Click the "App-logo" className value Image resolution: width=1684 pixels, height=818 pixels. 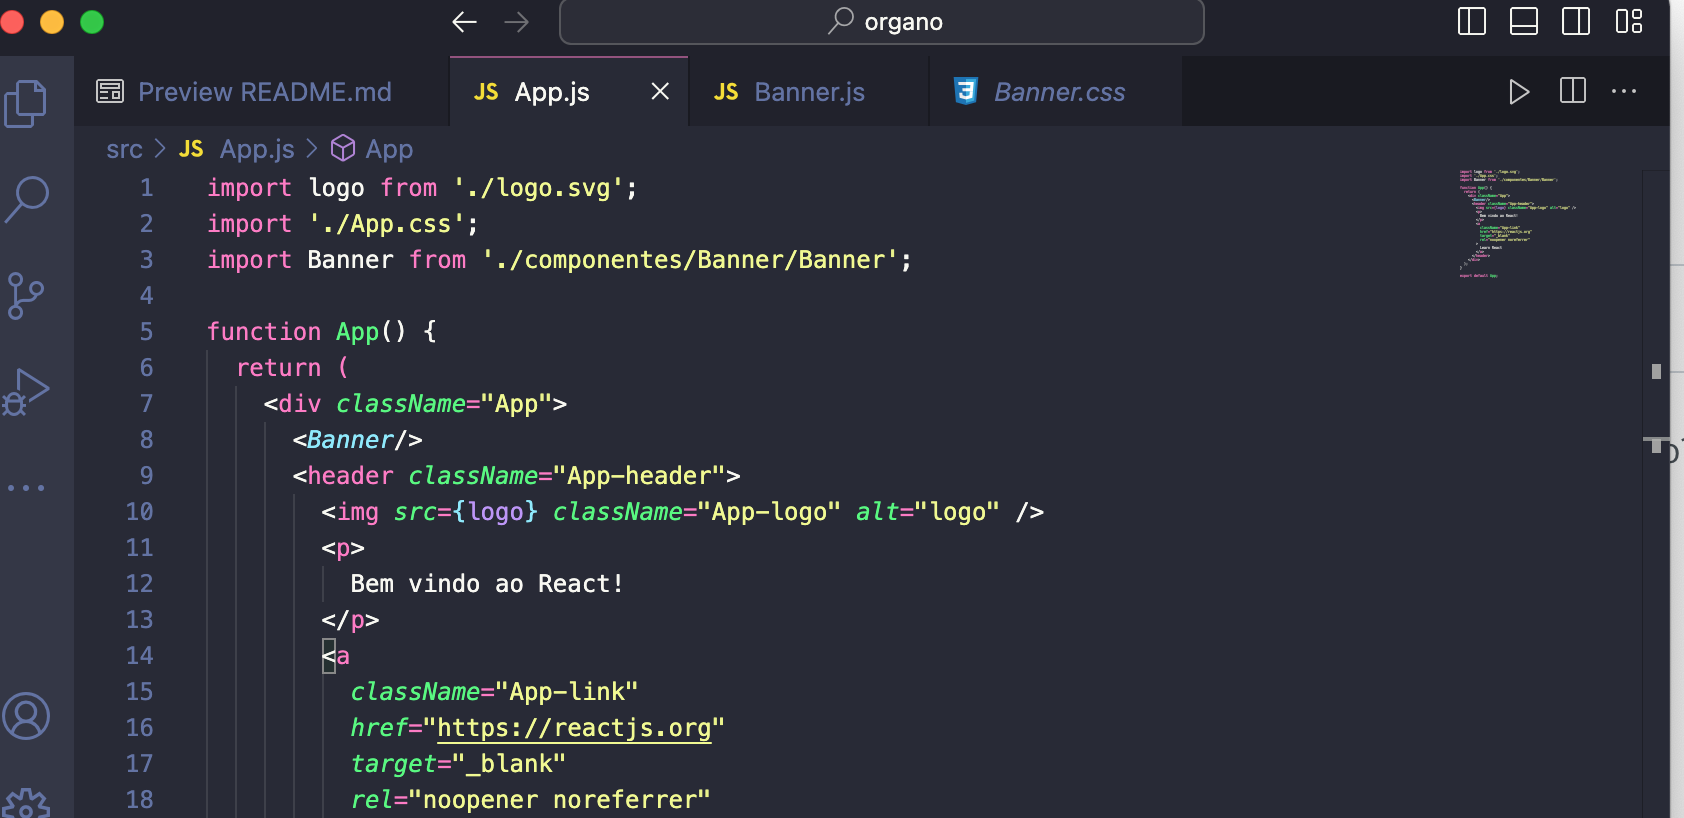coord(769,512)
